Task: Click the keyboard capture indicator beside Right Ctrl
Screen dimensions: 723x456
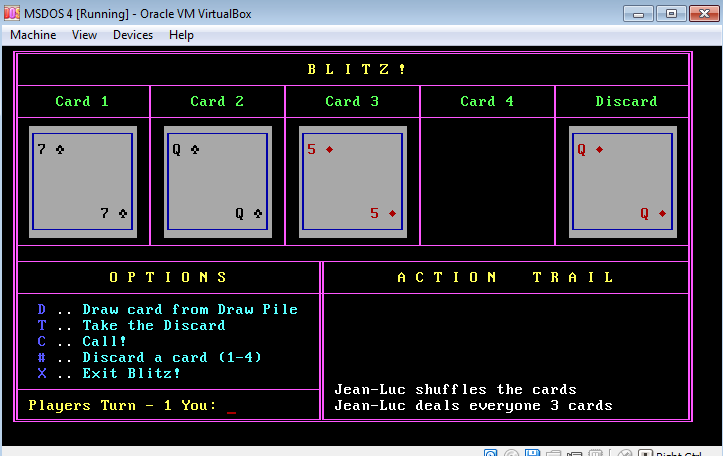Action: (x=645, y=451)
